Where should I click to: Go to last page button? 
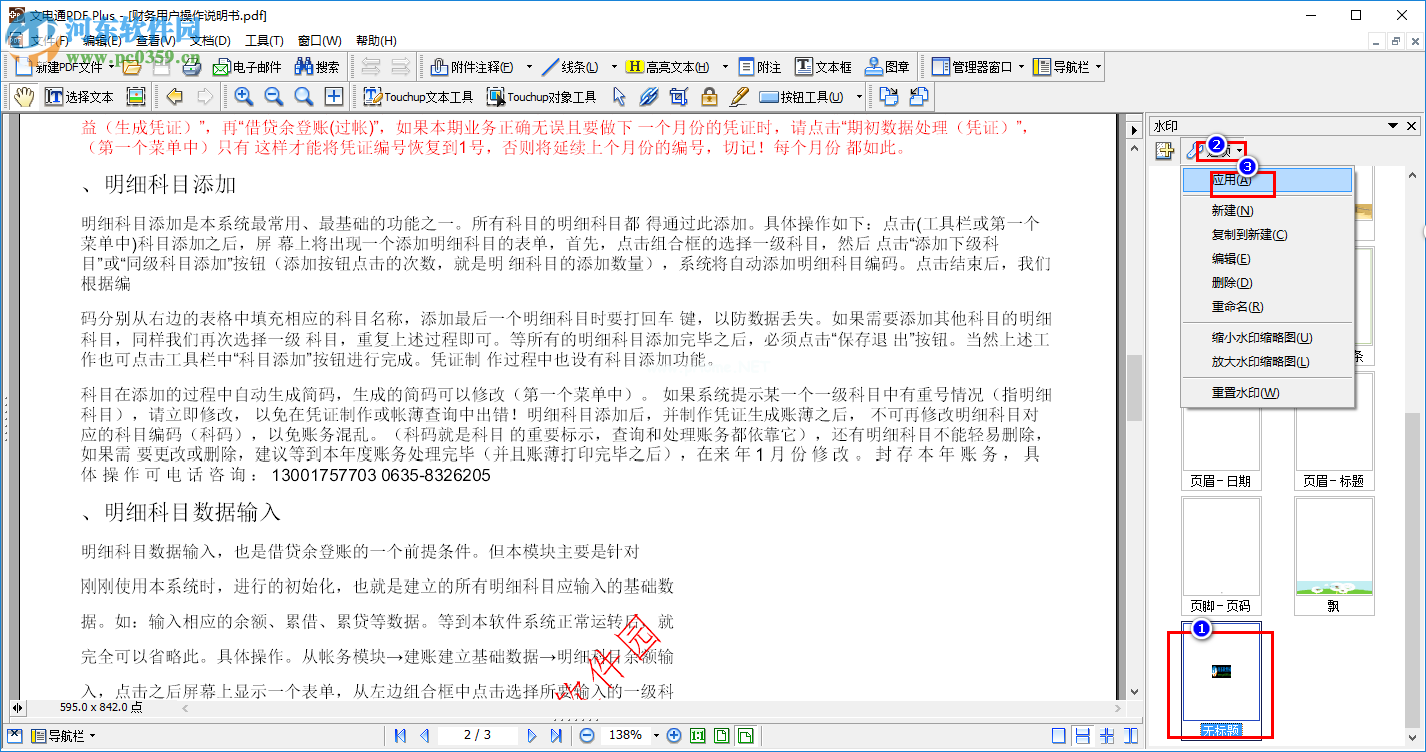pyautogui.click(x=556, y=736)
